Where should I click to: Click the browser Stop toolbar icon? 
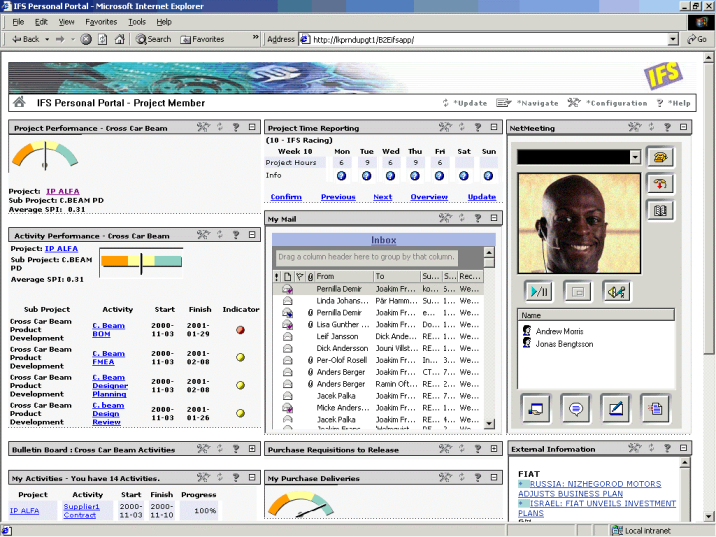point(86,39)
